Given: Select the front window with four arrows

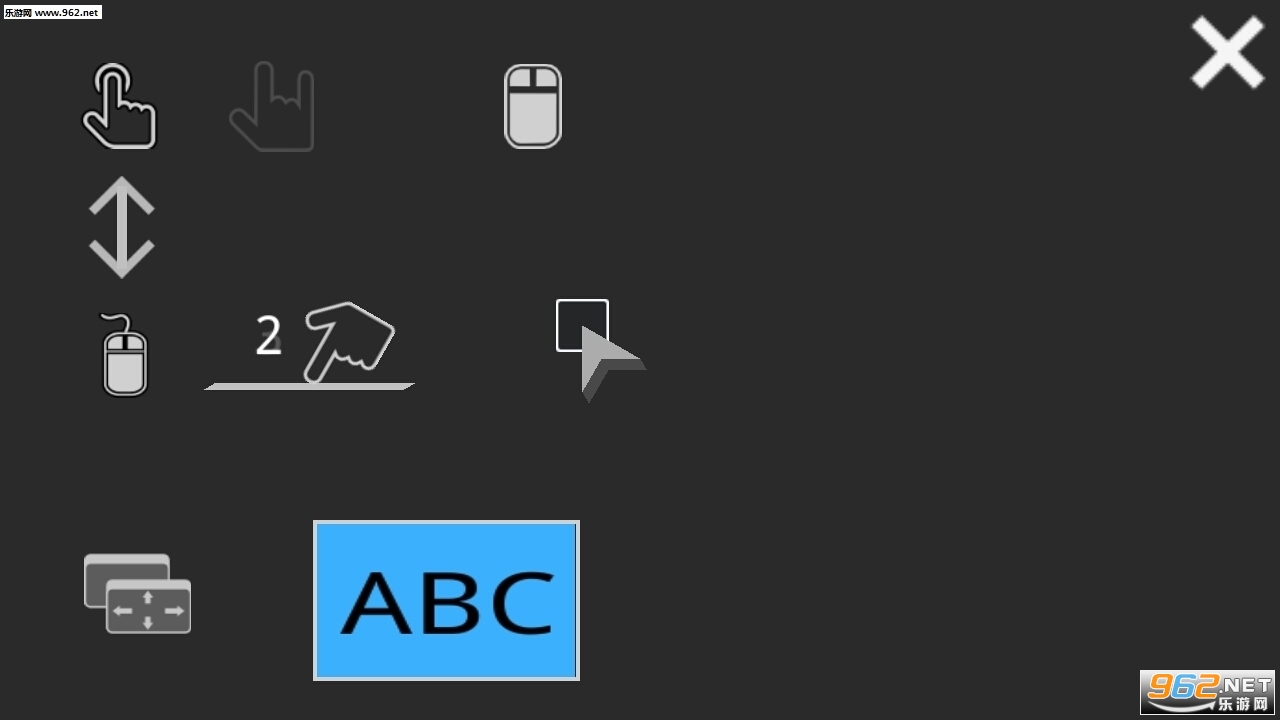Looking at the screenshot, I should coord(148,608).
